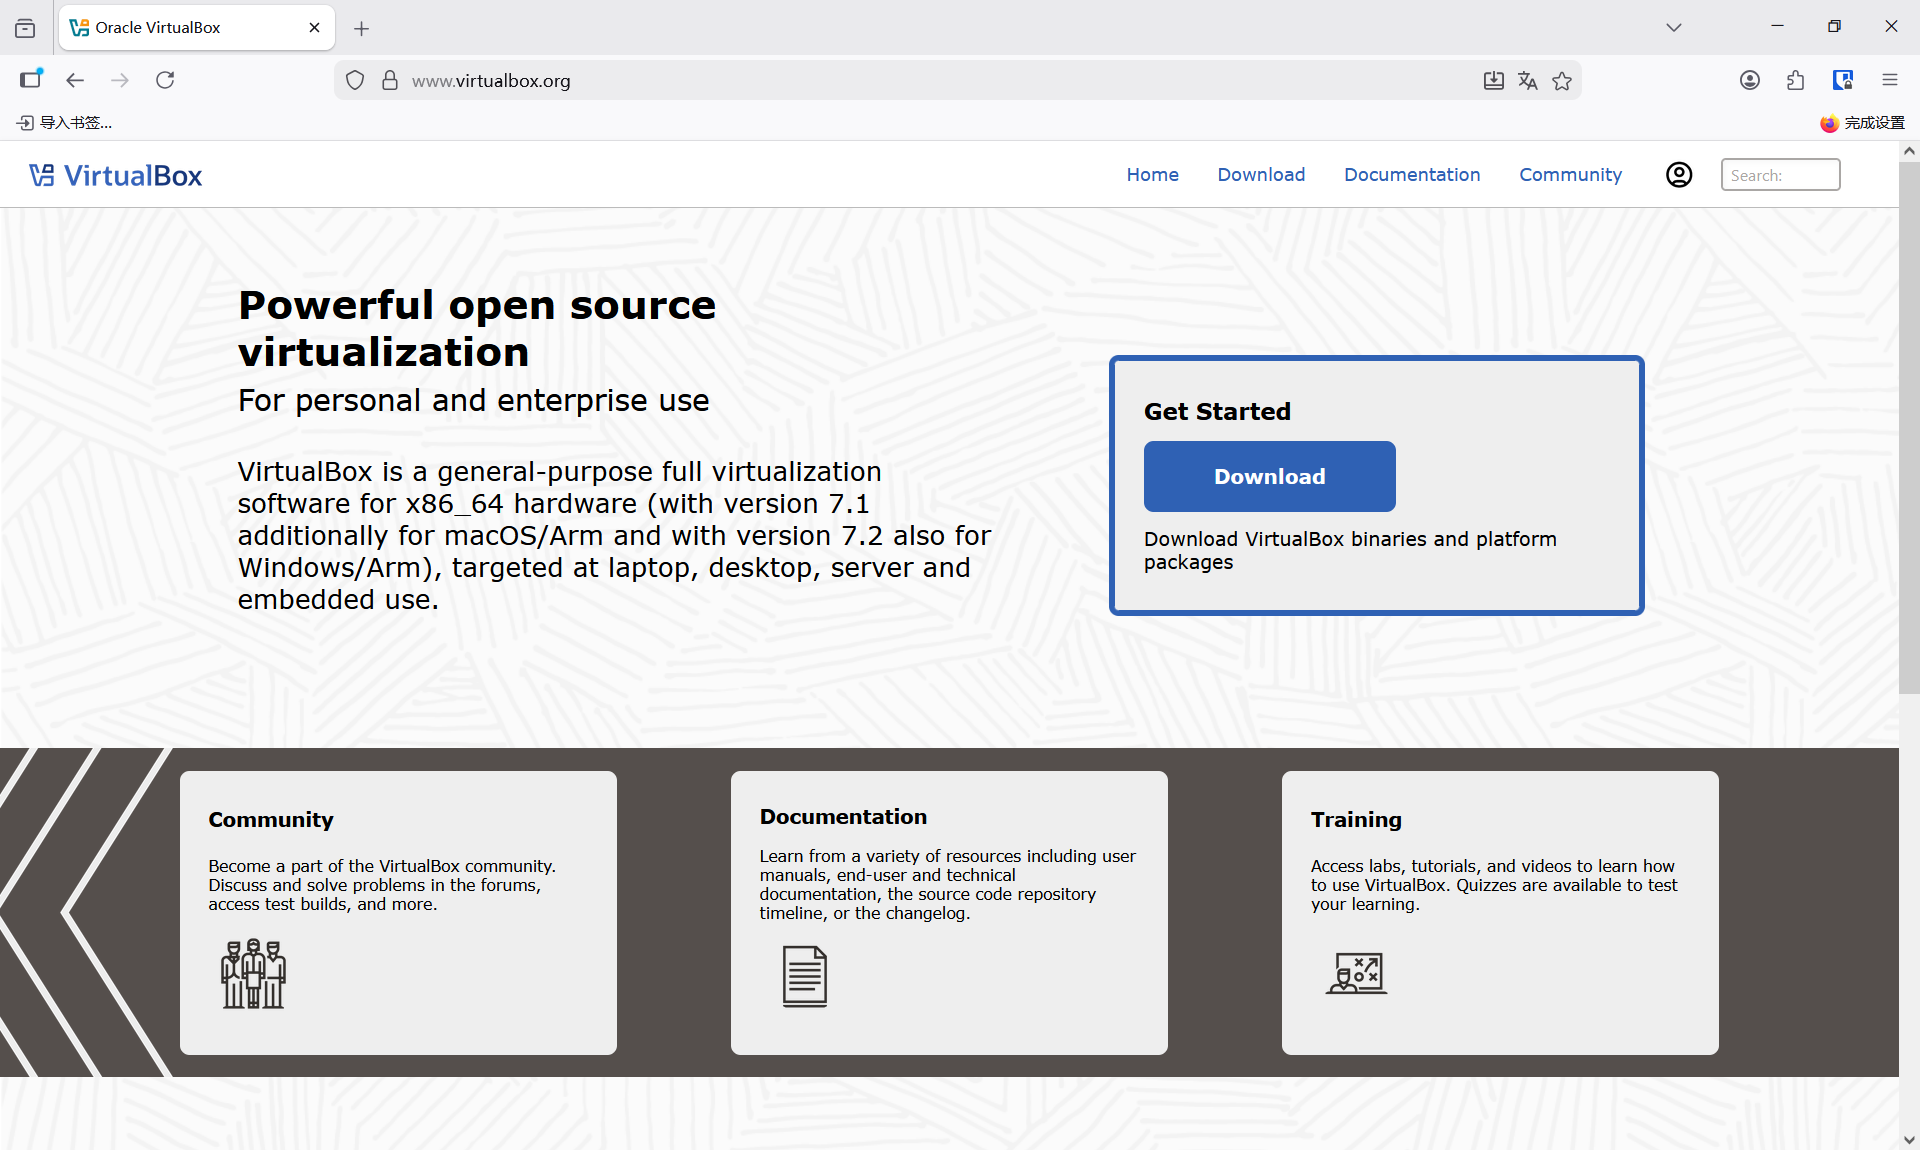Click the blue Download button
Viewport: 1920px width, 1150px height.
tap(1269, 477)
